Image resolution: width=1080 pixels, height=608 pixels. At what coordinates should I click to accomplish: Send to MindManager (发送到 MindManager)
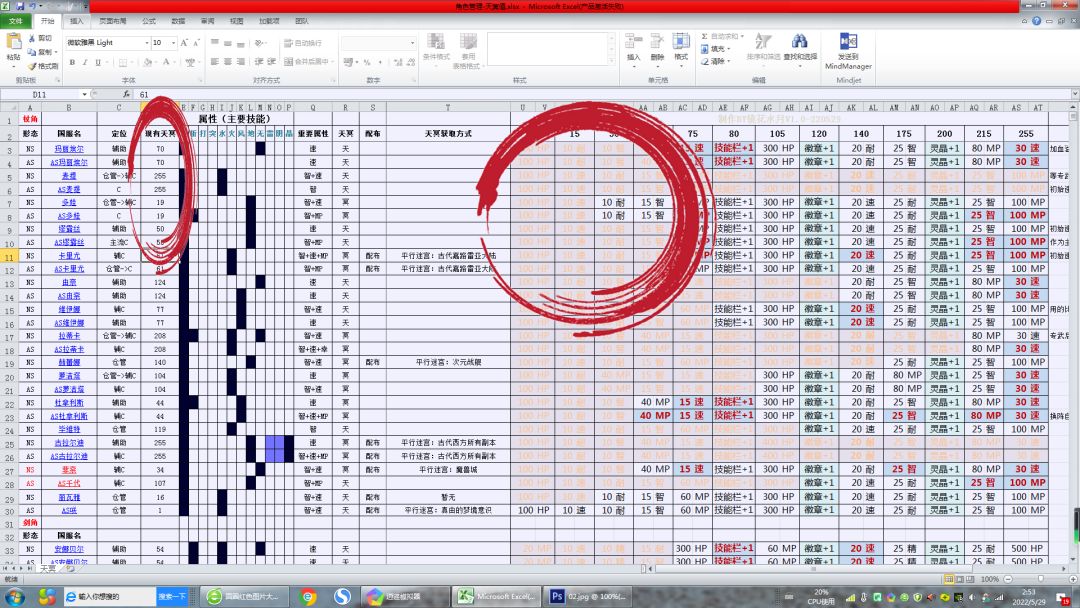849,51
